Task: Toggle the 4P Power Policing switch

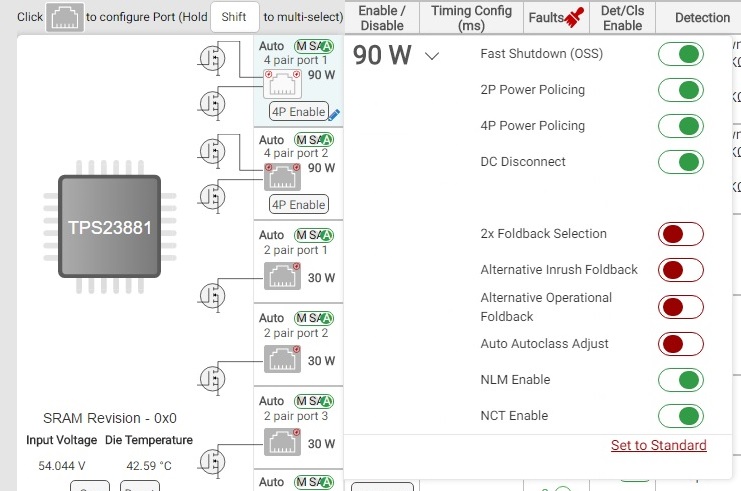Action: tap(681, 126)
